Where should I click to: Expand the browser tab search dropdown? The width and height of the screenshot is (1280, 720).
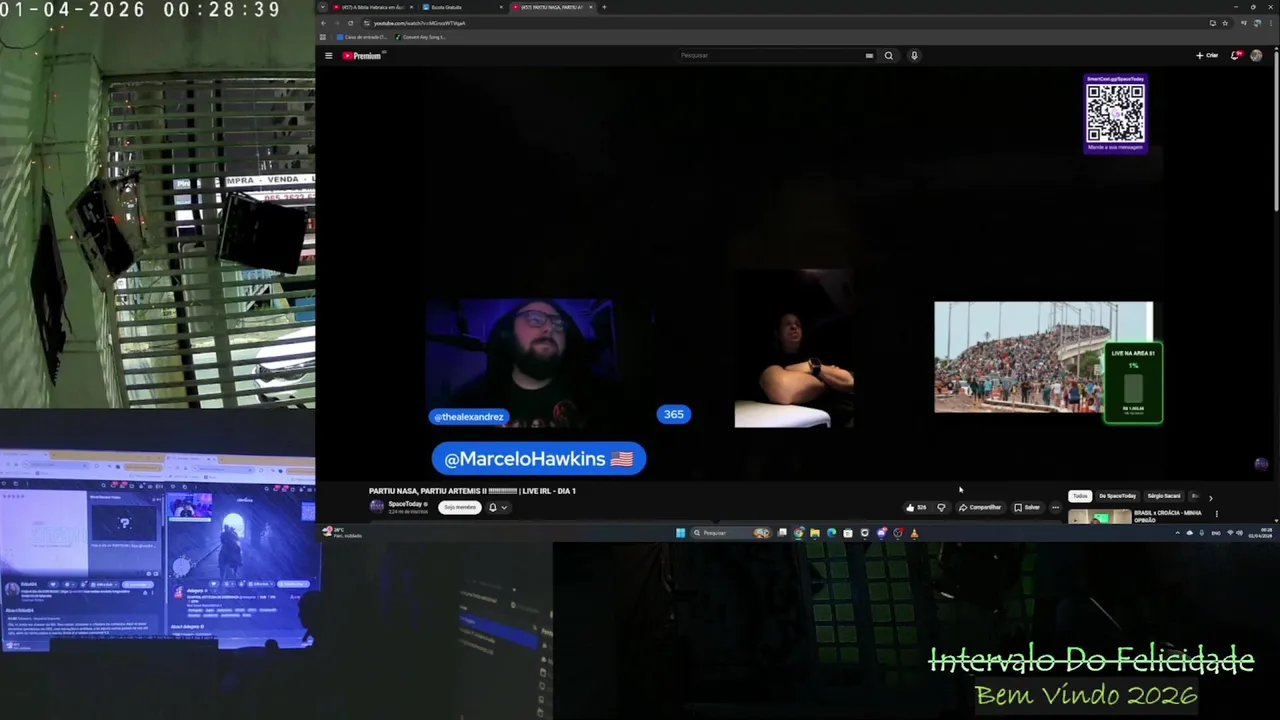(322, 7)
